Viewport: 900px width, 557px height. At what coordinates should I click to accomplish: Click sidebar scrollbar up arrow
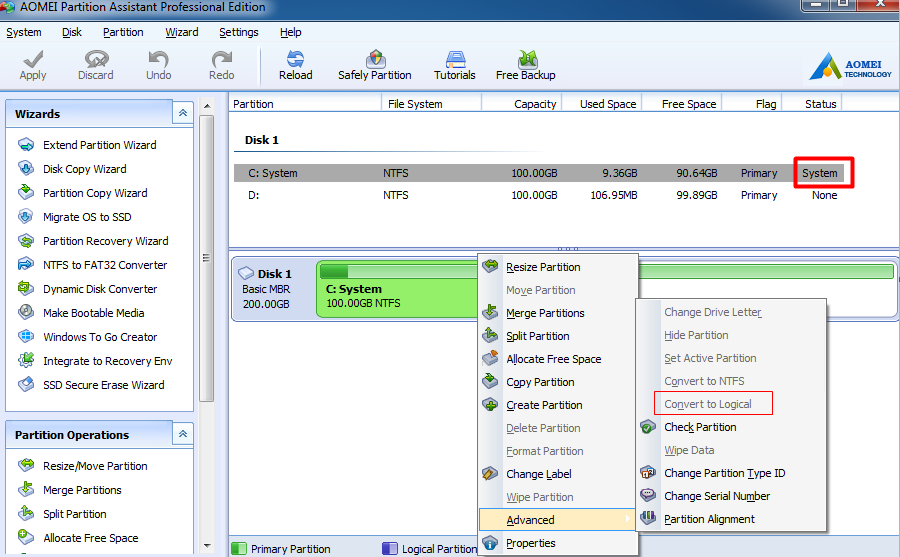207,106
